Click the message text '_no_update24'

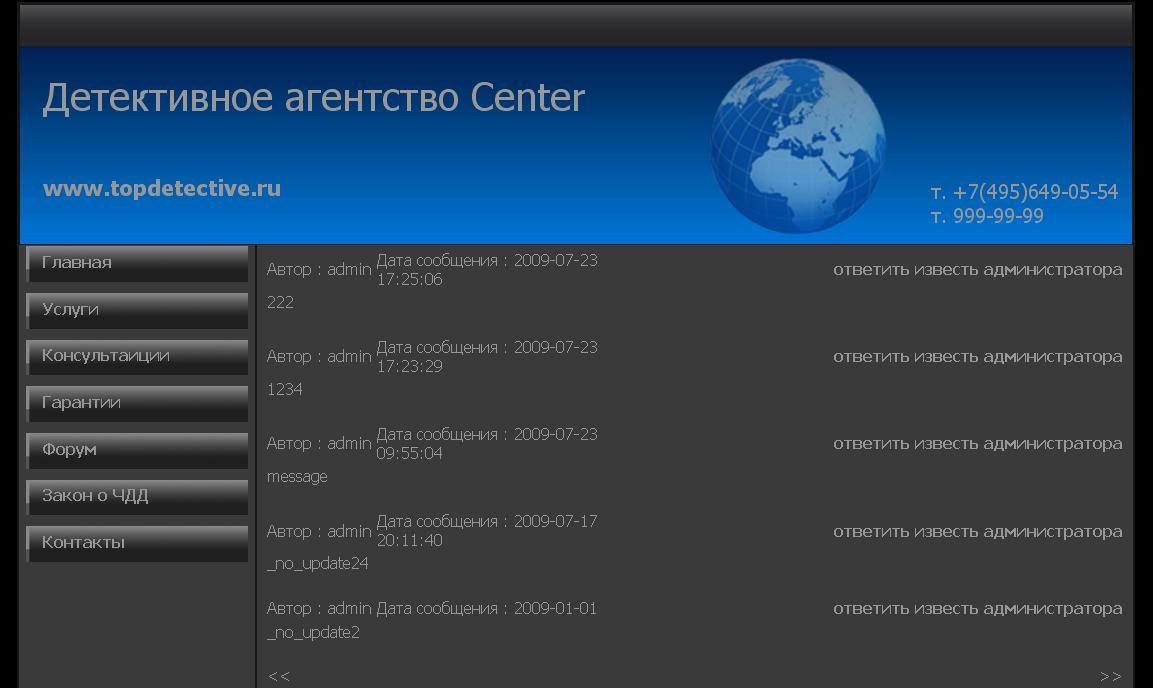317,564
